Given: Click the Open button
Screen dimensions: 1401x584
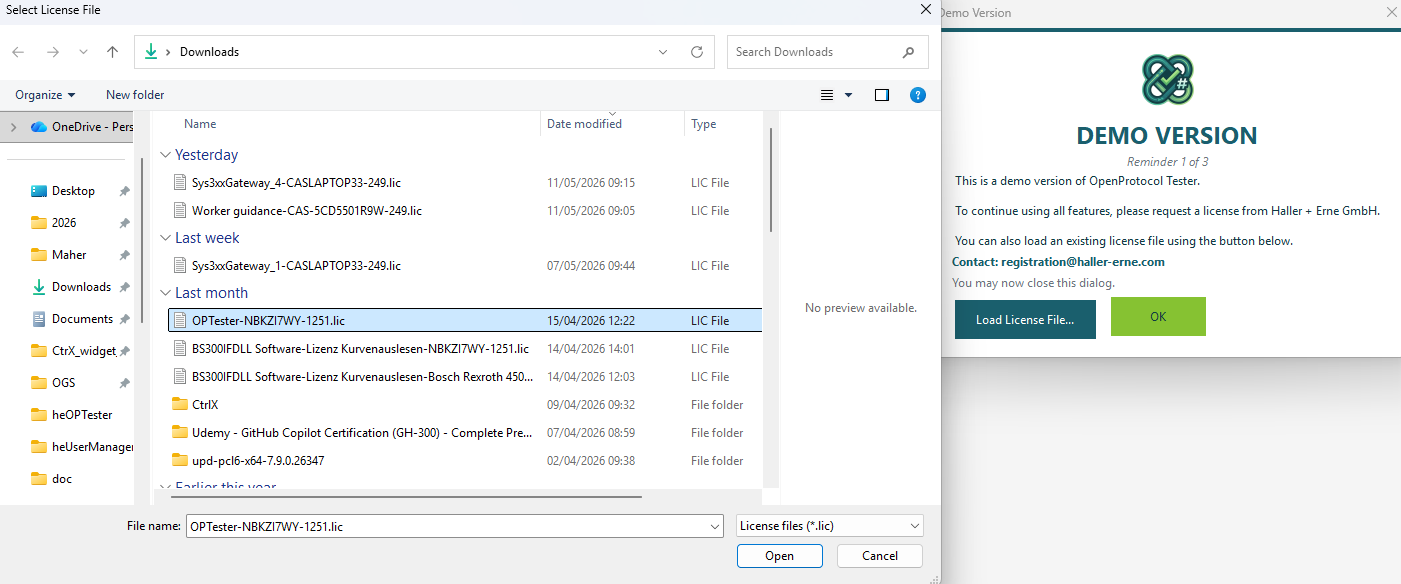Looking at the screenshot, I should (x=780, y=556).
